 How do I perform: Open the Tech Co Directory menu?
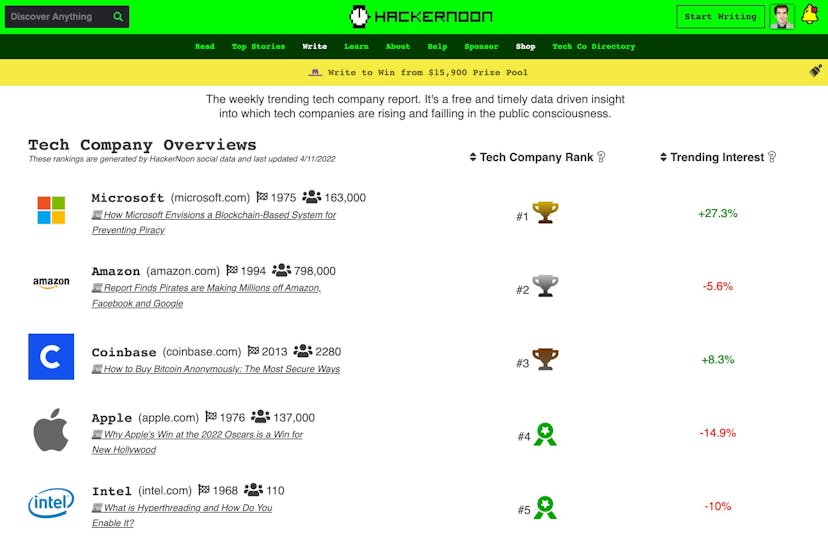(x=594, y=46)
